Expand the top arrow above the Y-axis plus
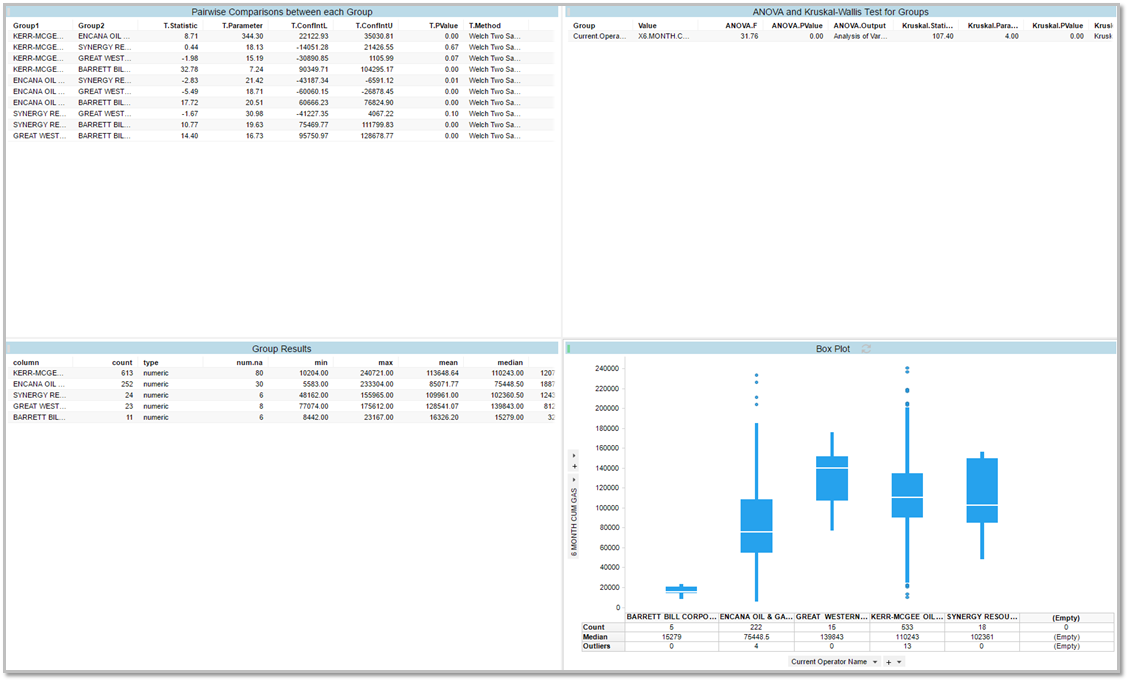 click(x=574, y=456)
